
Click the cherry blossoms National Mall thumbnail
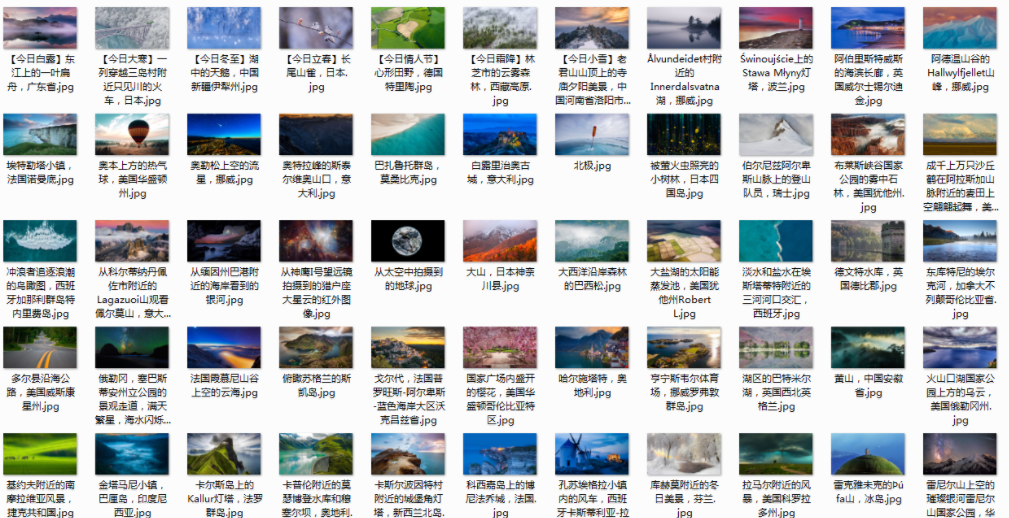pyautogui.click(x=500, y=347)
